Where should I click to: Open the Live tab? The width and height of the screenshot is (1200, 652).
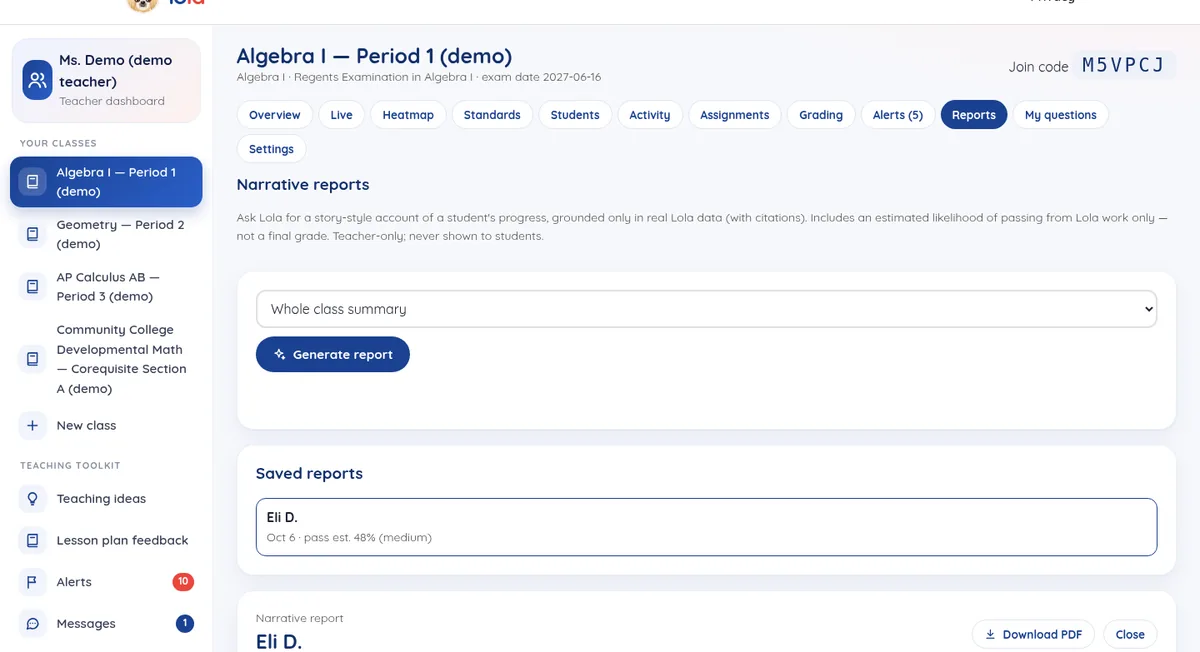pyautogui.click(x=341, y=115)
